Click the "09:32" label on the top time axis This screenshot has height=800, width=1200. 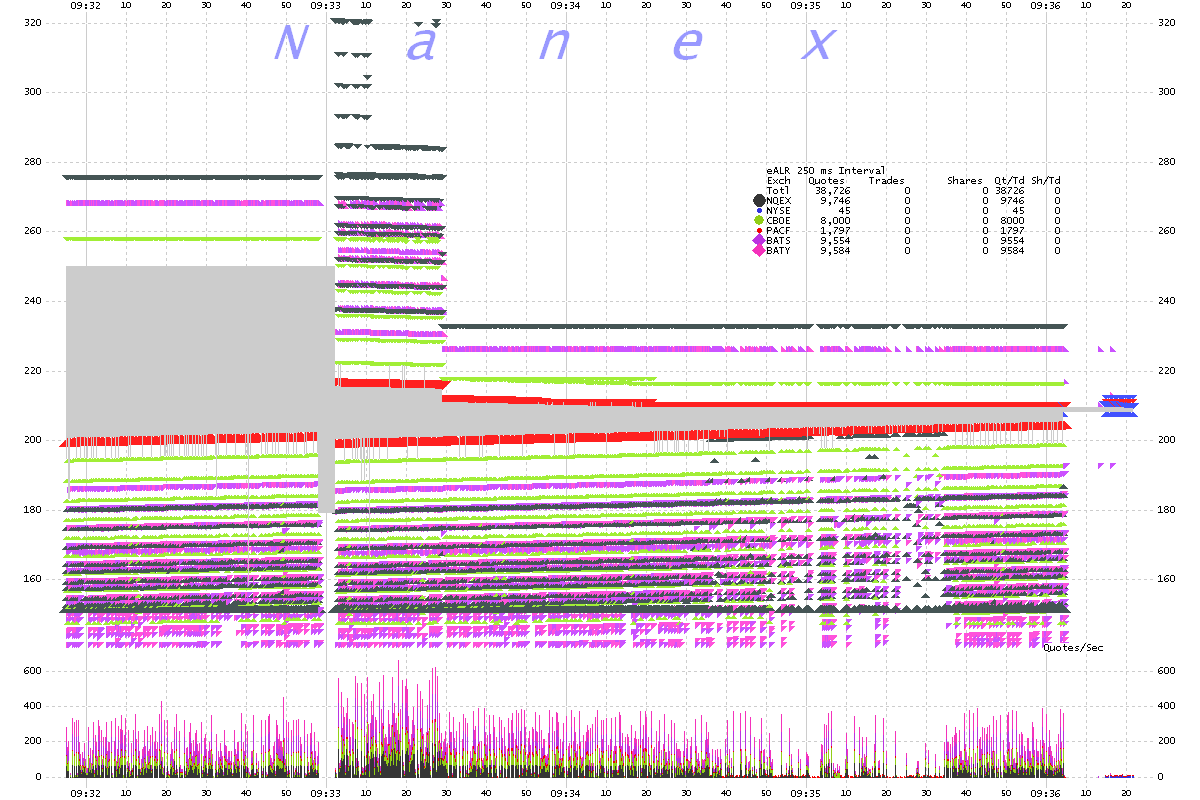click(86, 5)
